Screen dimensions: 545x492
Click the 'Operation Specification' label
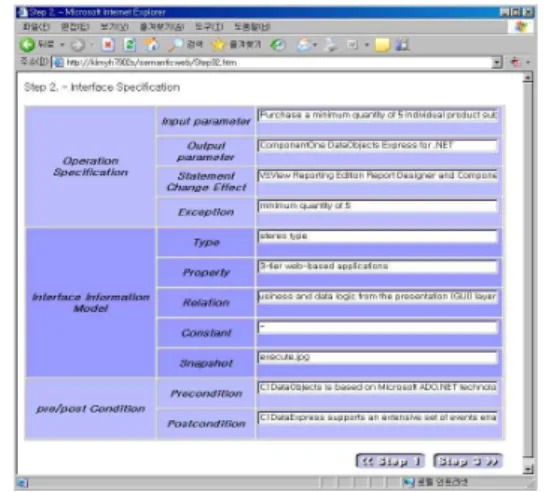(91, 166)
